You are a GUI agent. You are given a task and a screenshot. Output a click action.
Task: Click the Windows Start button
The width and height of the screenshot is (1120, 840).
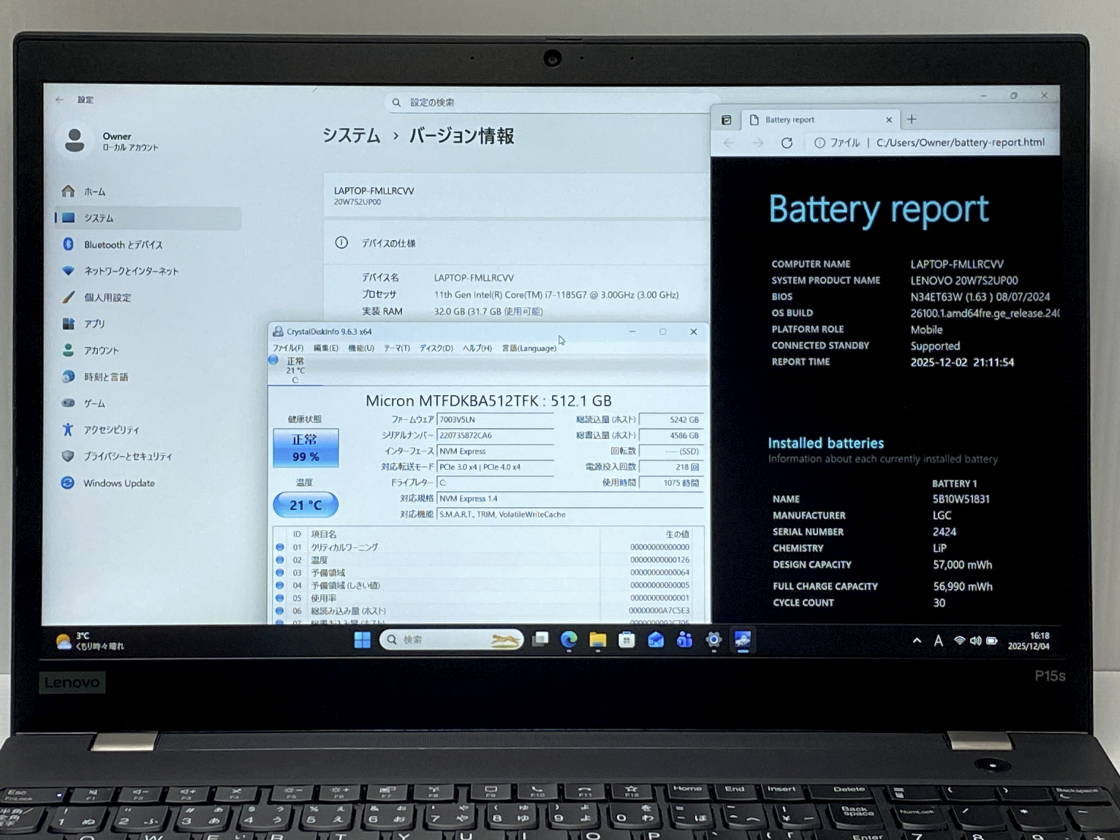(362, 640)
